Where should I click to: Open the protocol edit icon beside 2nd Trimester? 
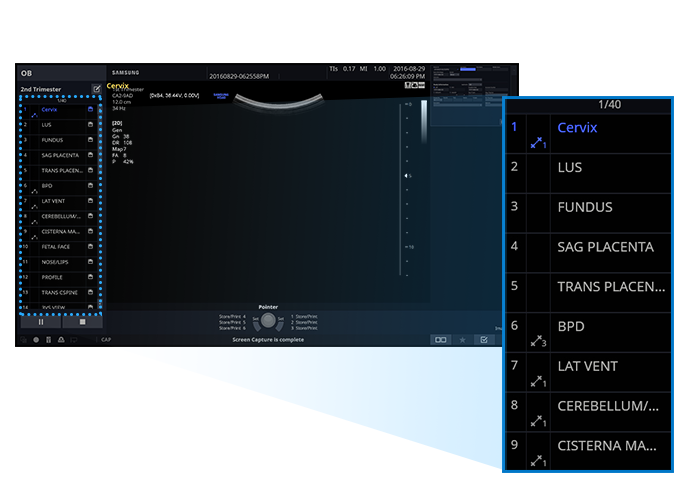point(96,89)
